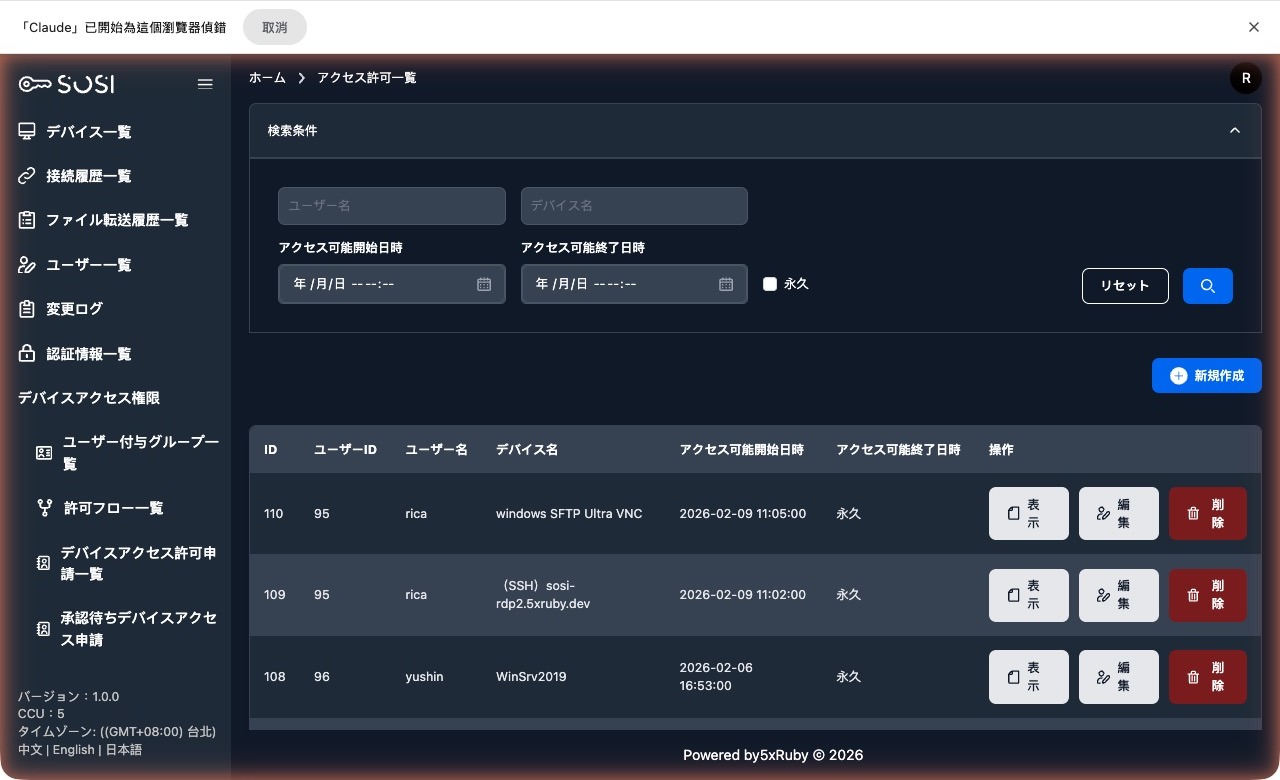
Task: Open デバイス一覧 in the sidebar
Action: click(x=88, y=132)
